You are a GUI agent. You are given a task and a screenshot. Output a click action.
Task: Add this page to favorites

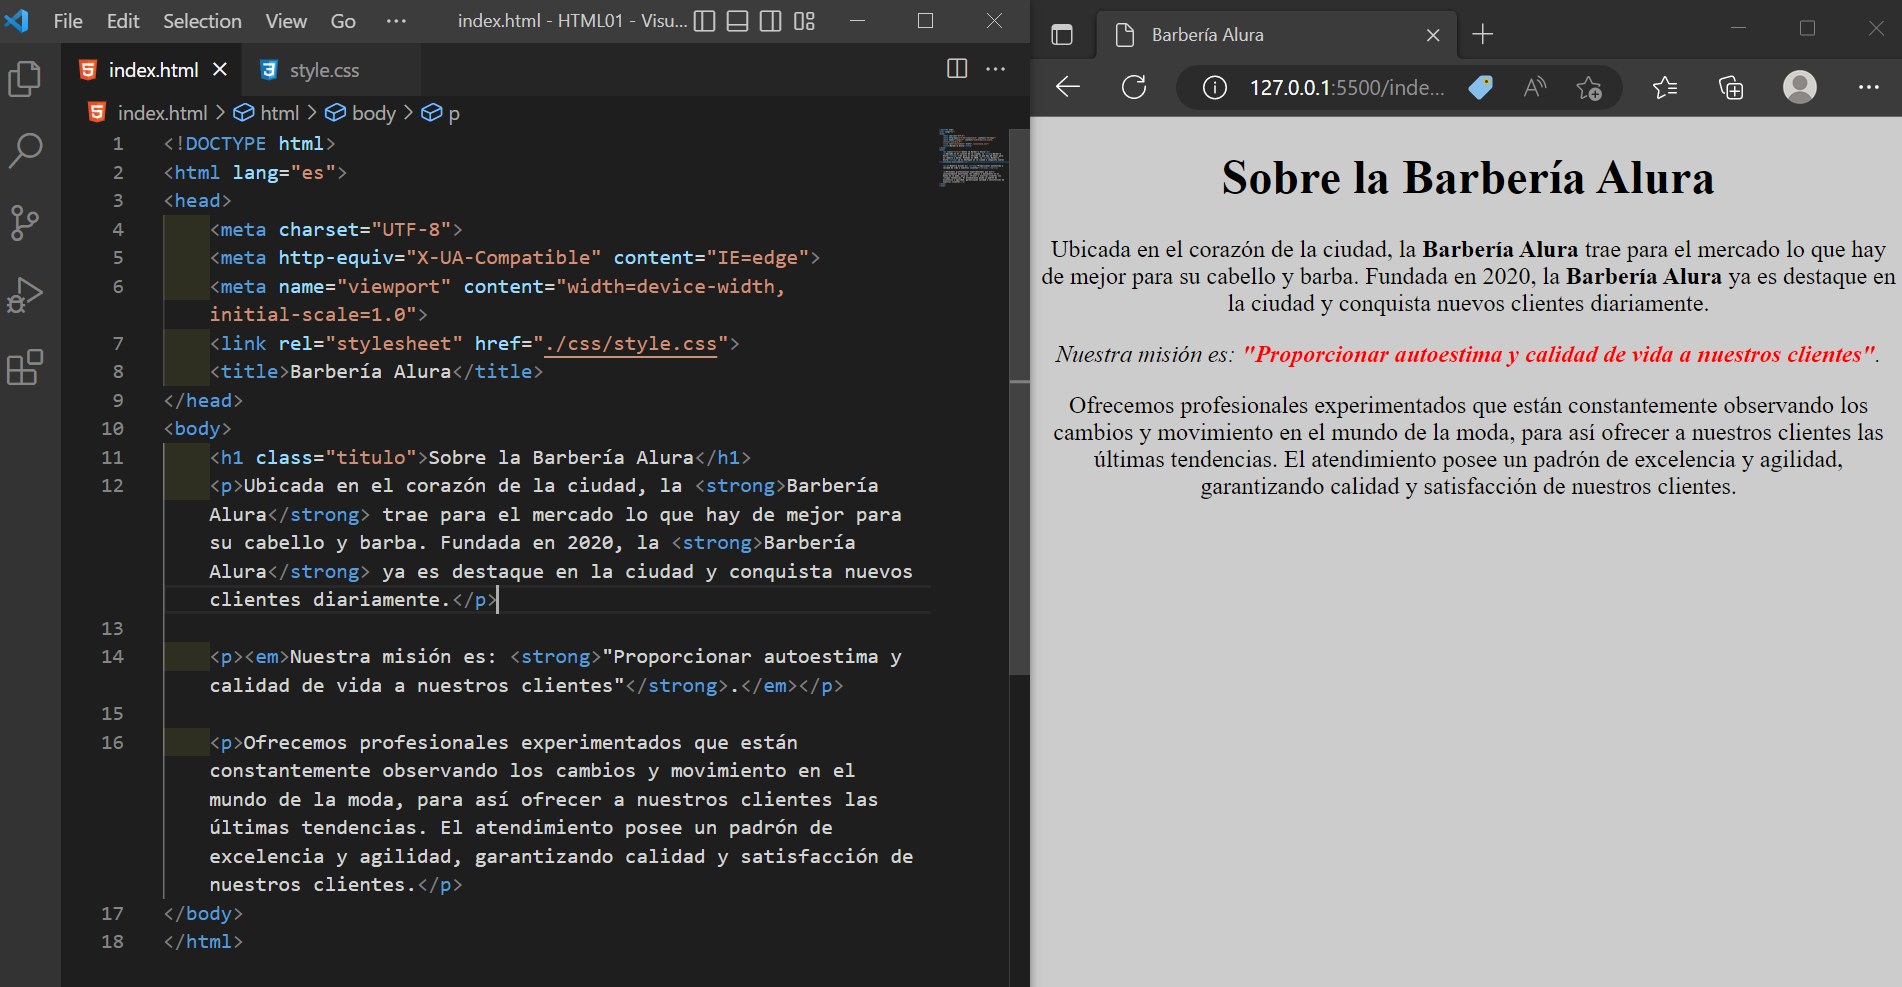click(1589, 88)
